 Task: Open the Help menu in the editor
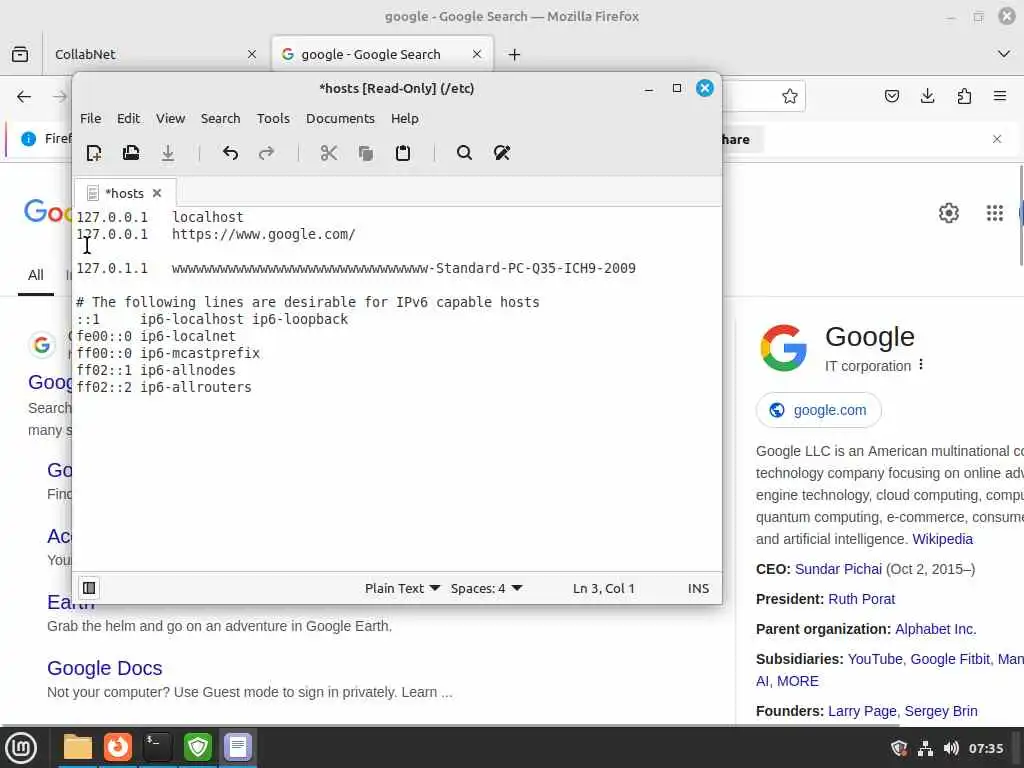pyautogui.click(x=405, y=118)
